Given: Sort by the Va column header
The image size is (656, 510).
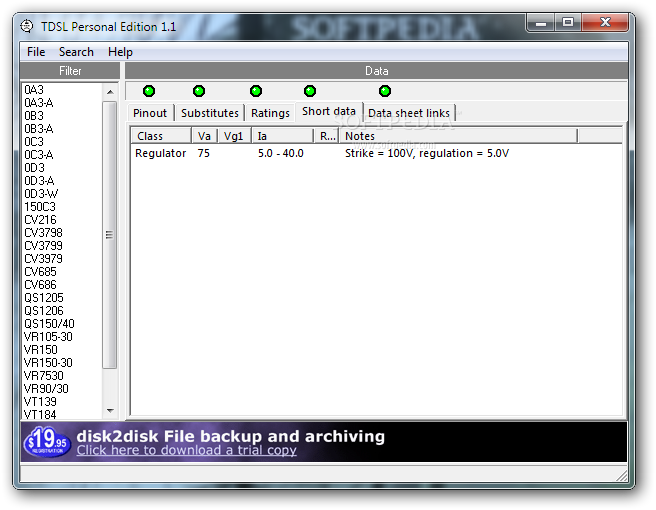Looking at the screenshot, I should [x=204, y=136].
